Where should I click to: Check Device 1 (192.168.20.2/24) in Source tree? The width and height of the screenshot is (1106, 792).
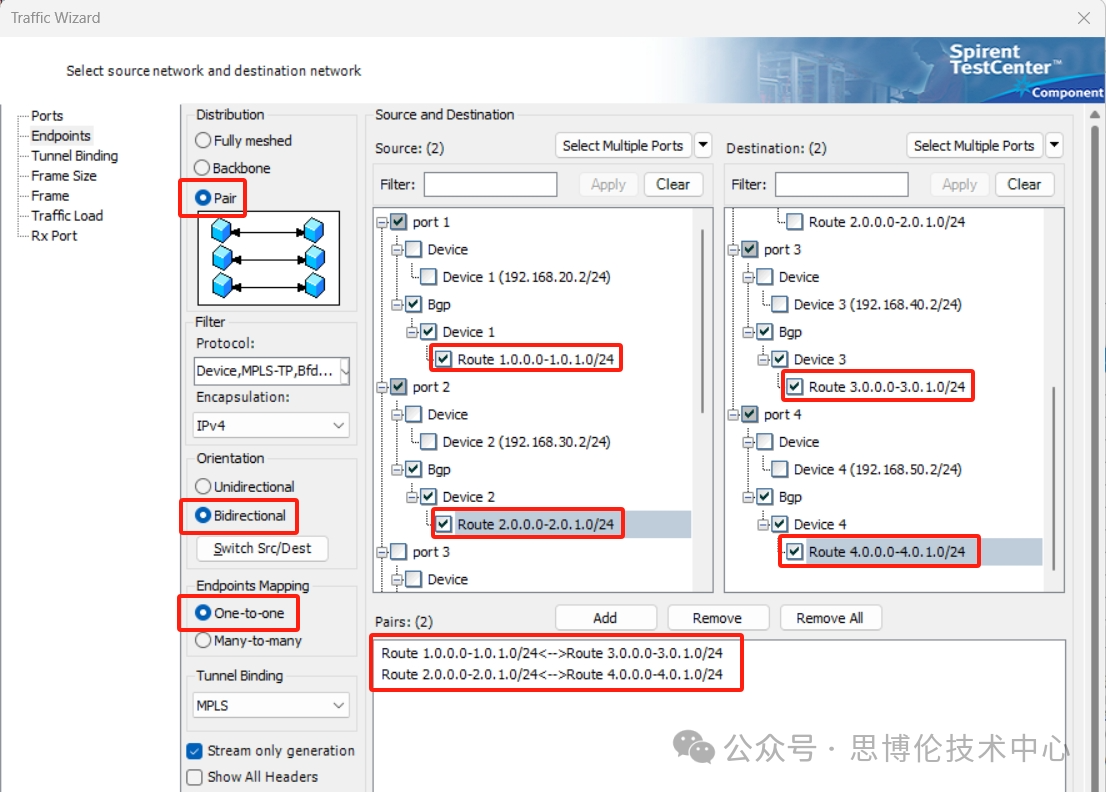click(x=428, y=277)
